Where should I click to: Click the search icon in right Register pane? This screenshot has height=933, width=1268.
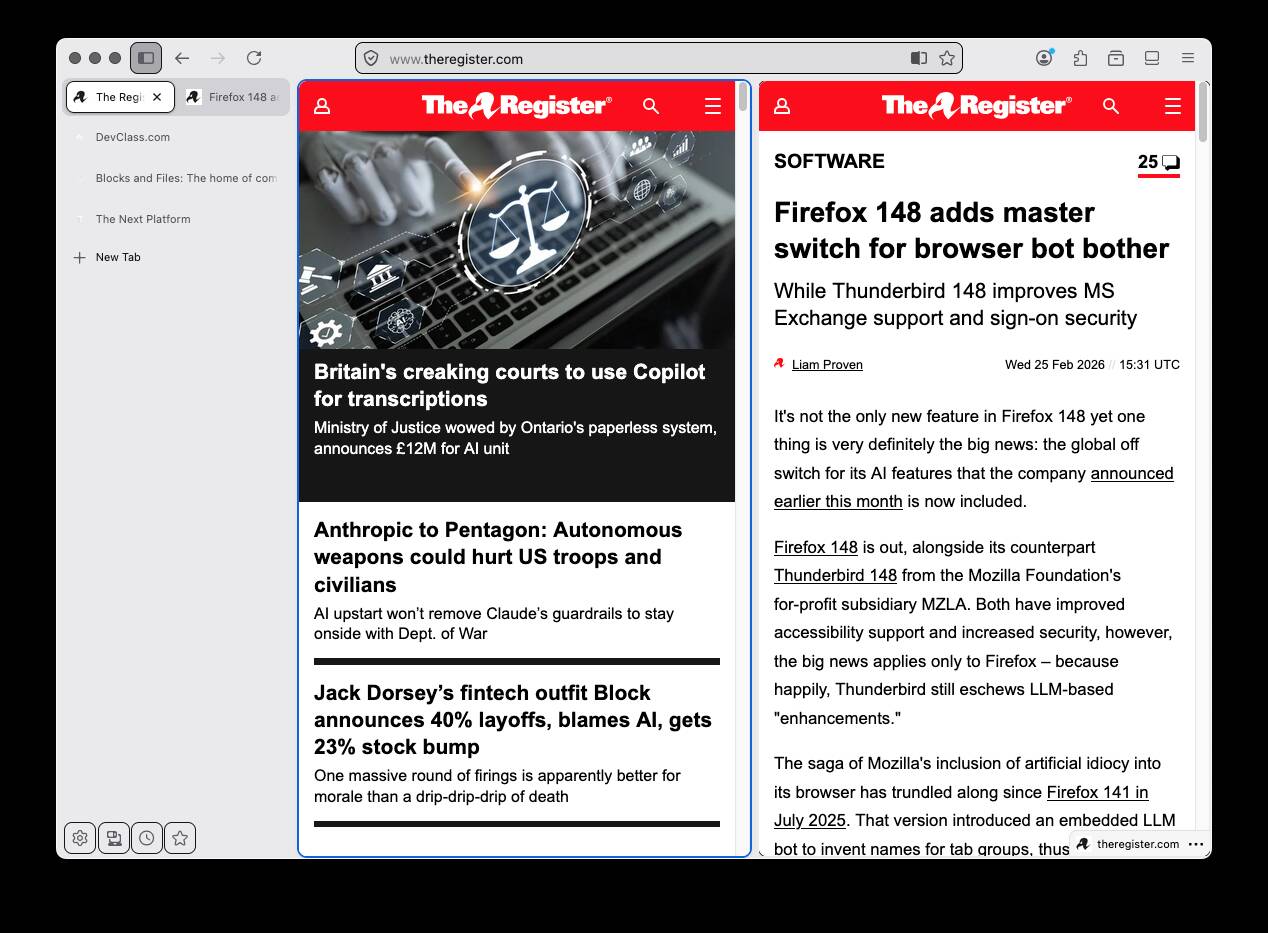1110,106
